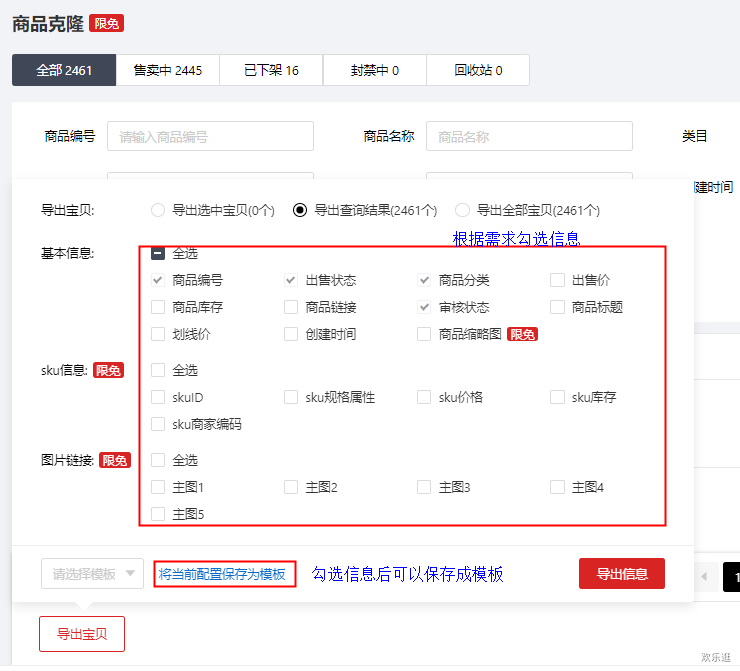The width and height of the screenshot is (740, 671).
Task: Open the 售卖中 2445 tab
Action: pos(168,70)
